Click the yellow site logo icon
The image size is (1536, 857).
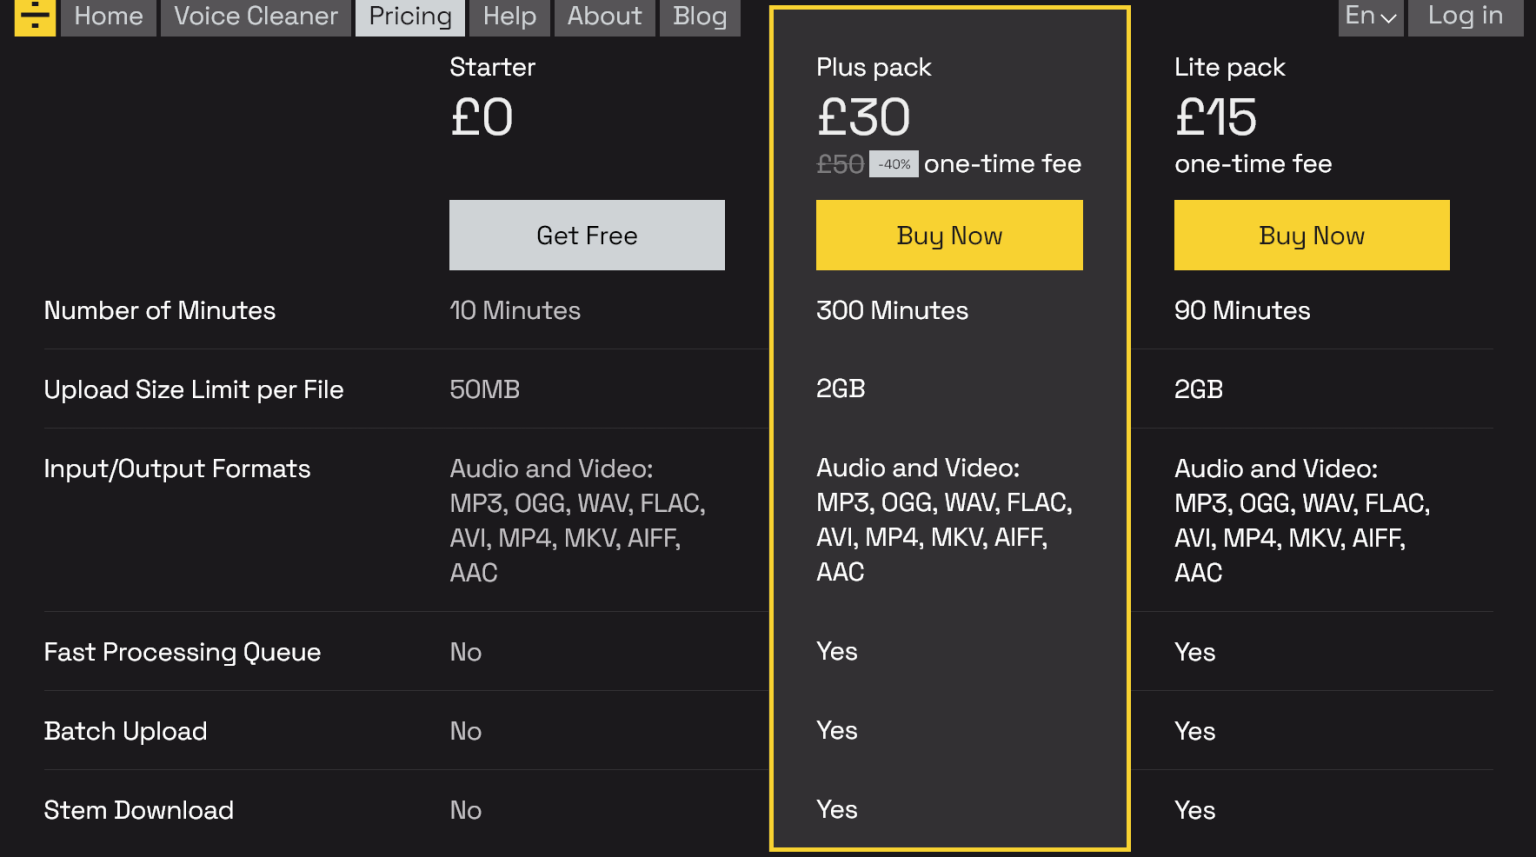(35, 16)
